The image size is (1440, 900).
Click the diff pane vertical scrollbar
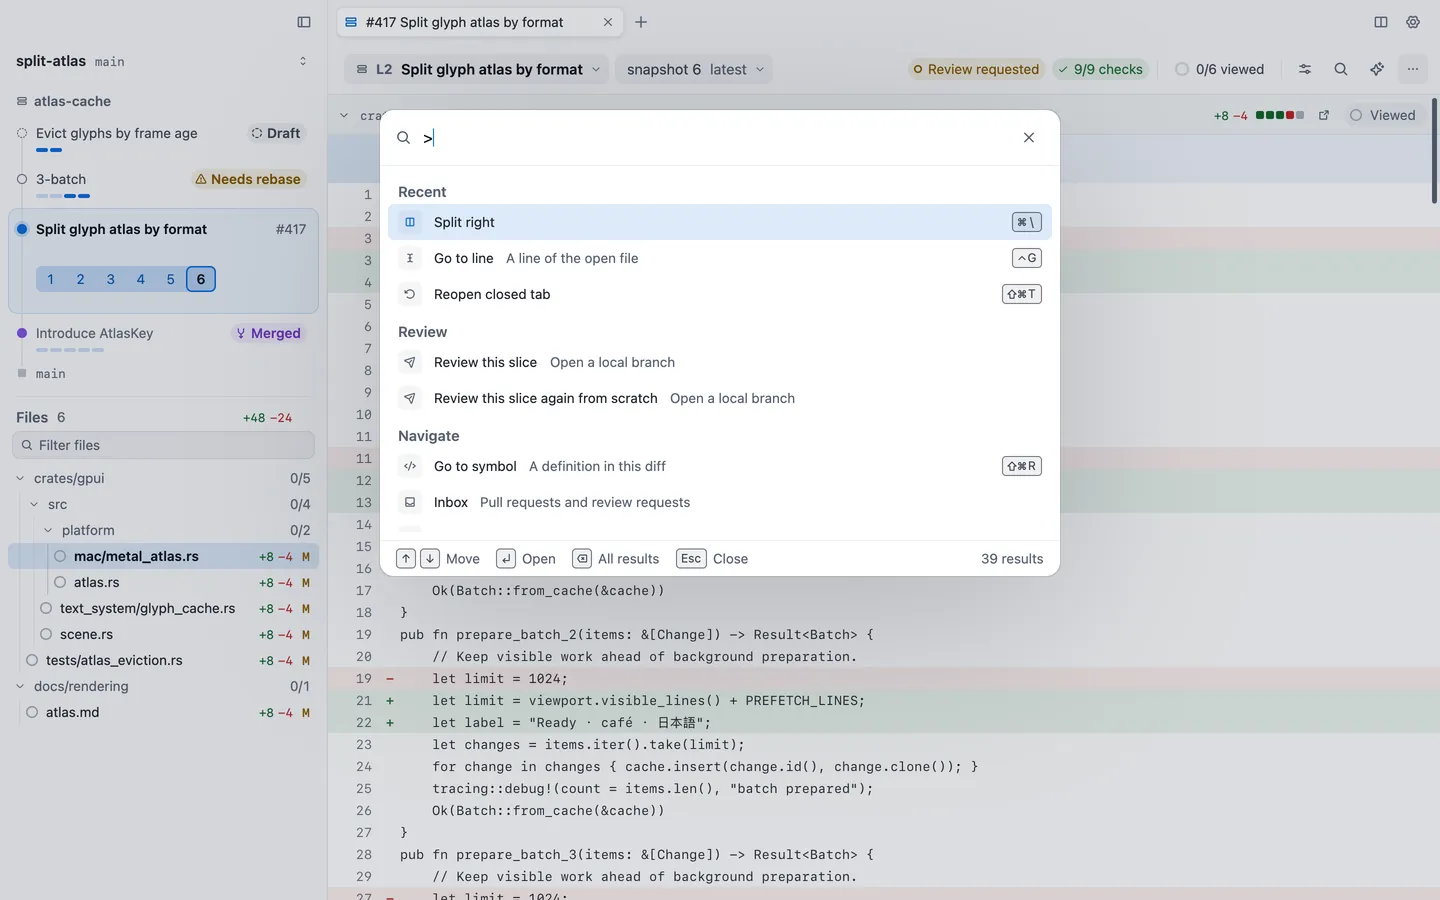click(x=1434, y=150)
